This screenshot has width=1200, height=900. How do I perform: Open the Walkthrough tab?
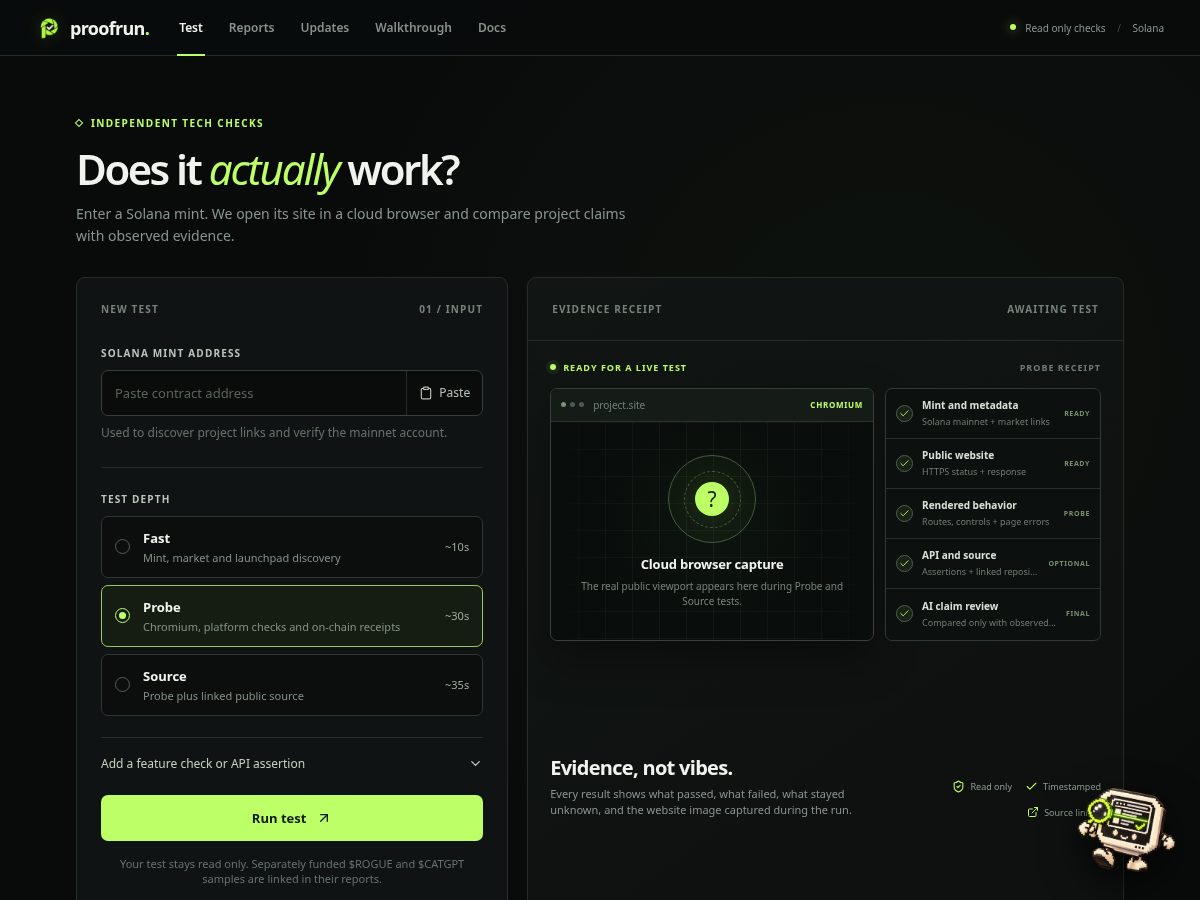coord(413,28)
